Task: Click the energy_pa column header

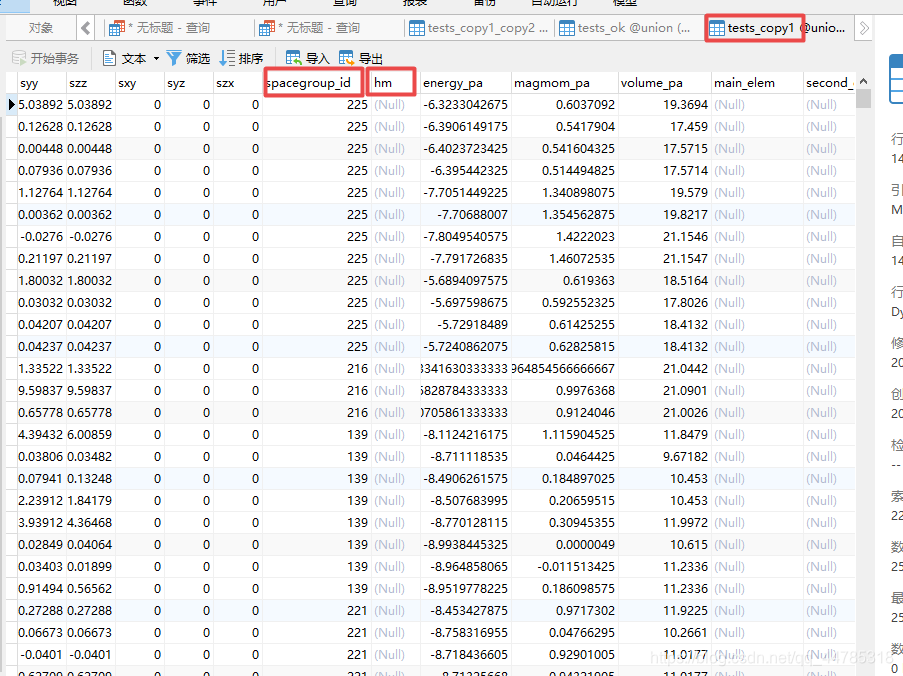Action: point(465,83)
